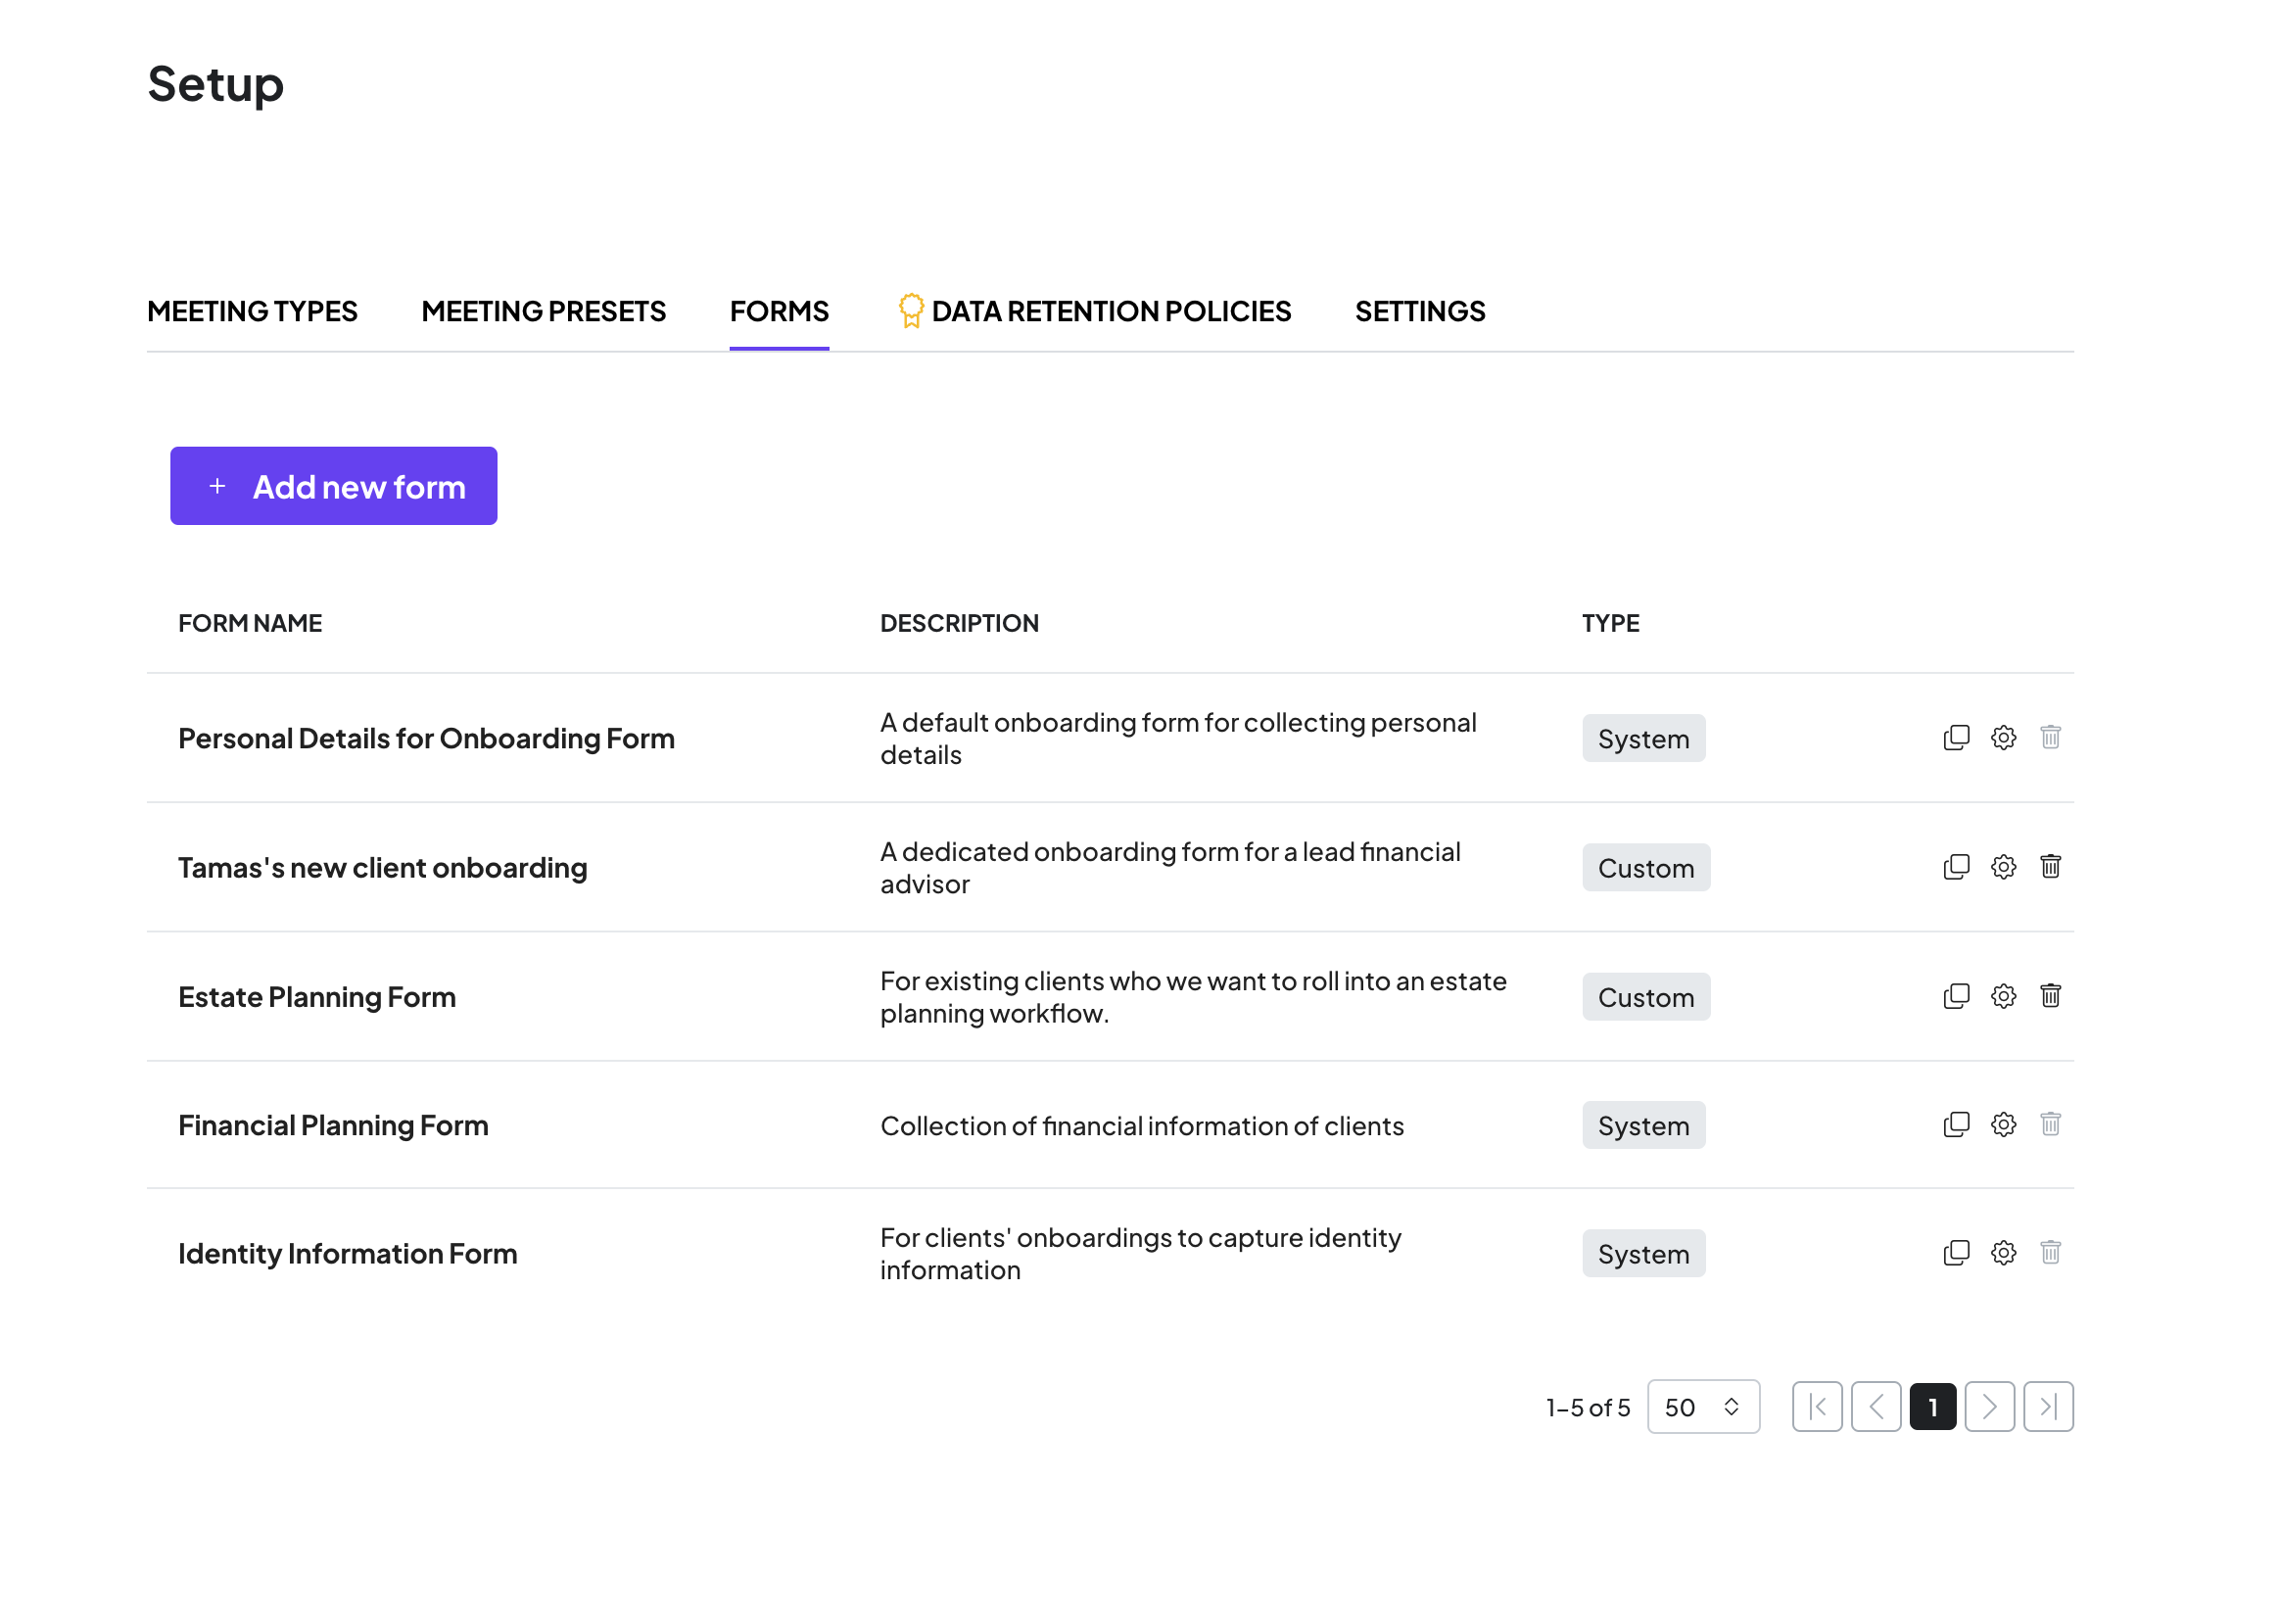Open settings gear for Financial Planning Form
The height and width of the screenshot is (1624, 2280).
(x=2003, y=1125)
